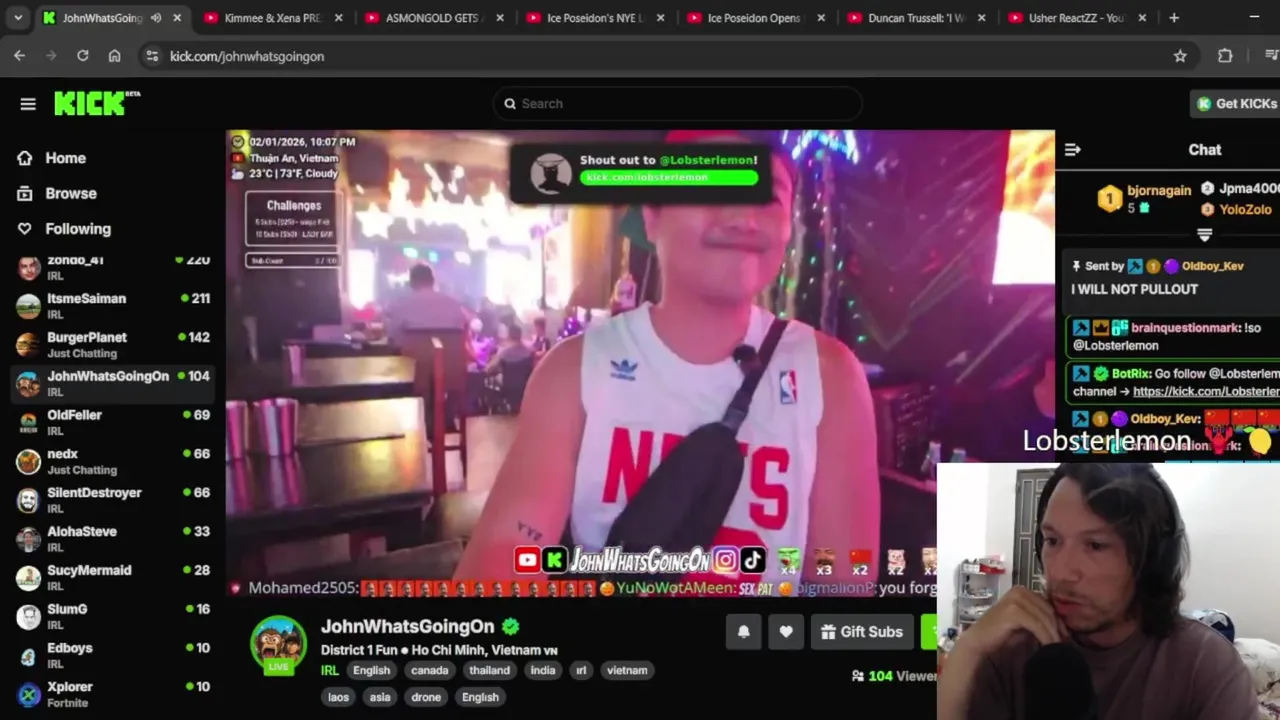Open Xplorer channel
Screen dimensions: 1280x720
click(113, 694)
